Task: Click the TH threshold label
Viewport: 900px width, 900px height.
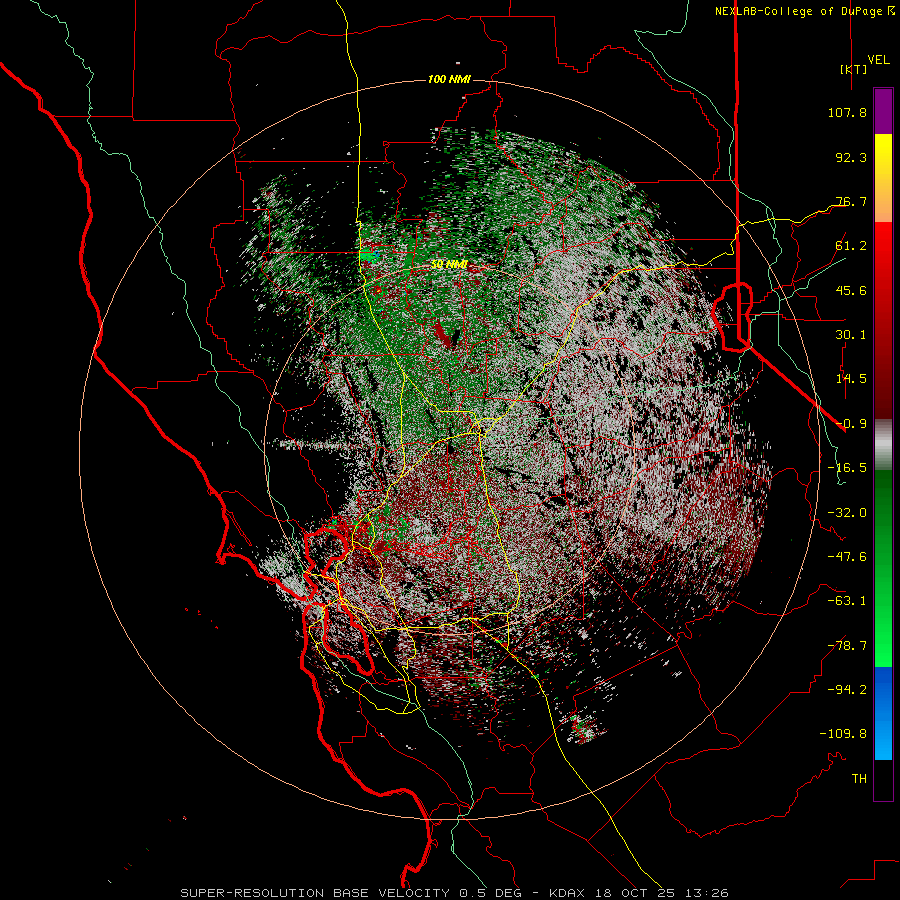Action: (x=859, y=779)
